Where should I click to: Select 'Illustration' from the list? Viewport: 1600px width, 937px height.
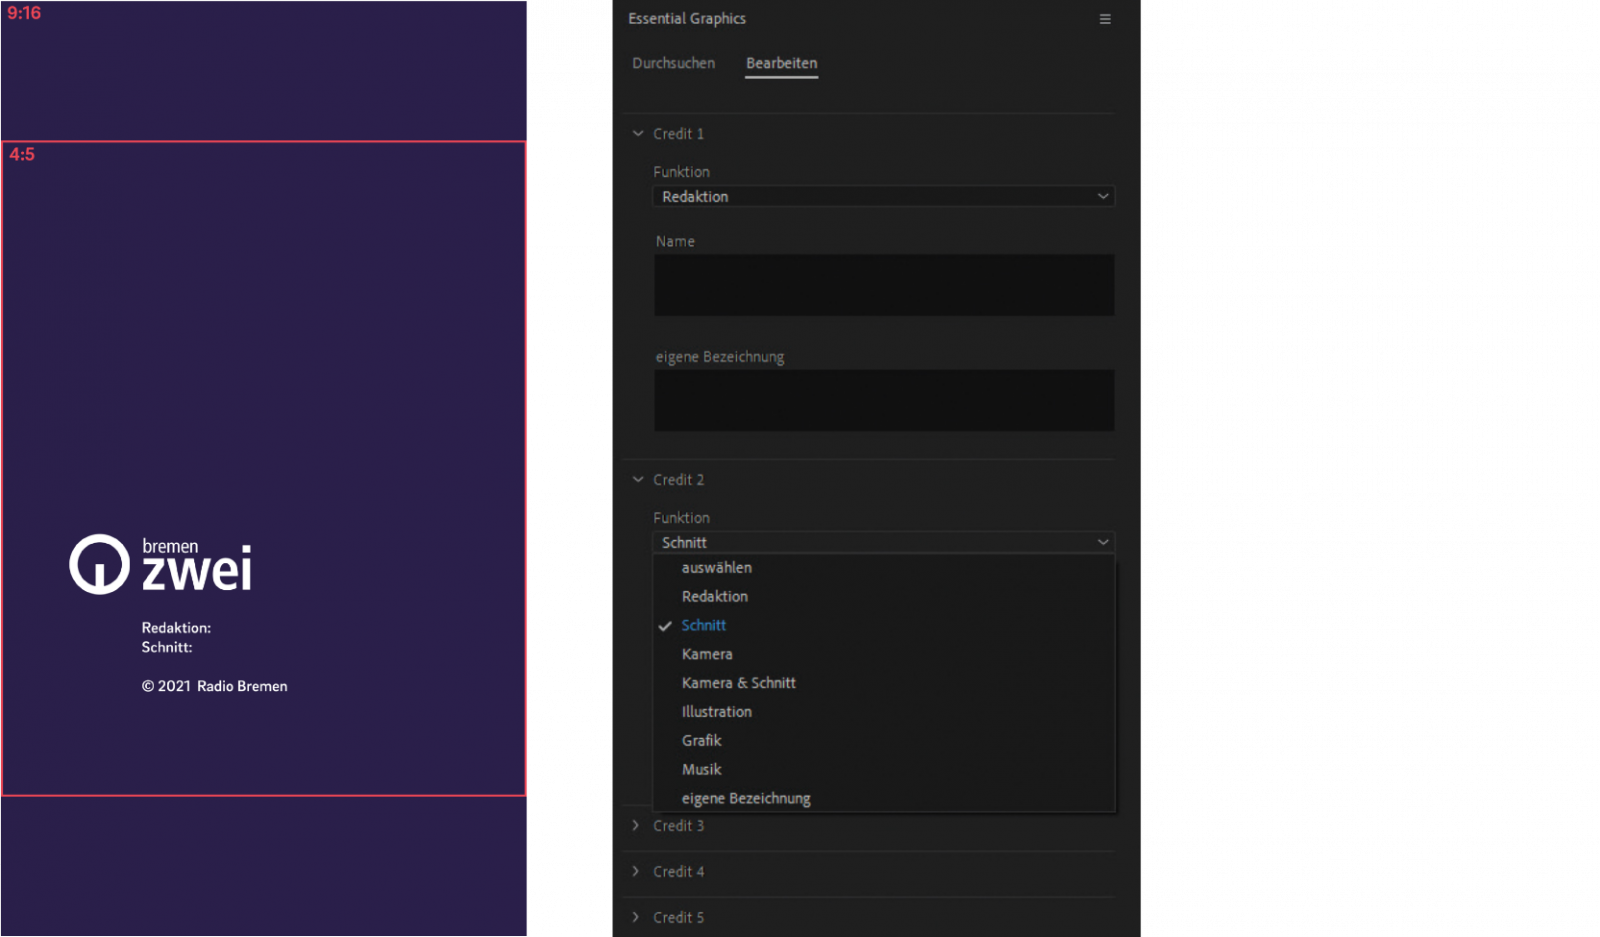pyautogui.click(x=716, y=712)
